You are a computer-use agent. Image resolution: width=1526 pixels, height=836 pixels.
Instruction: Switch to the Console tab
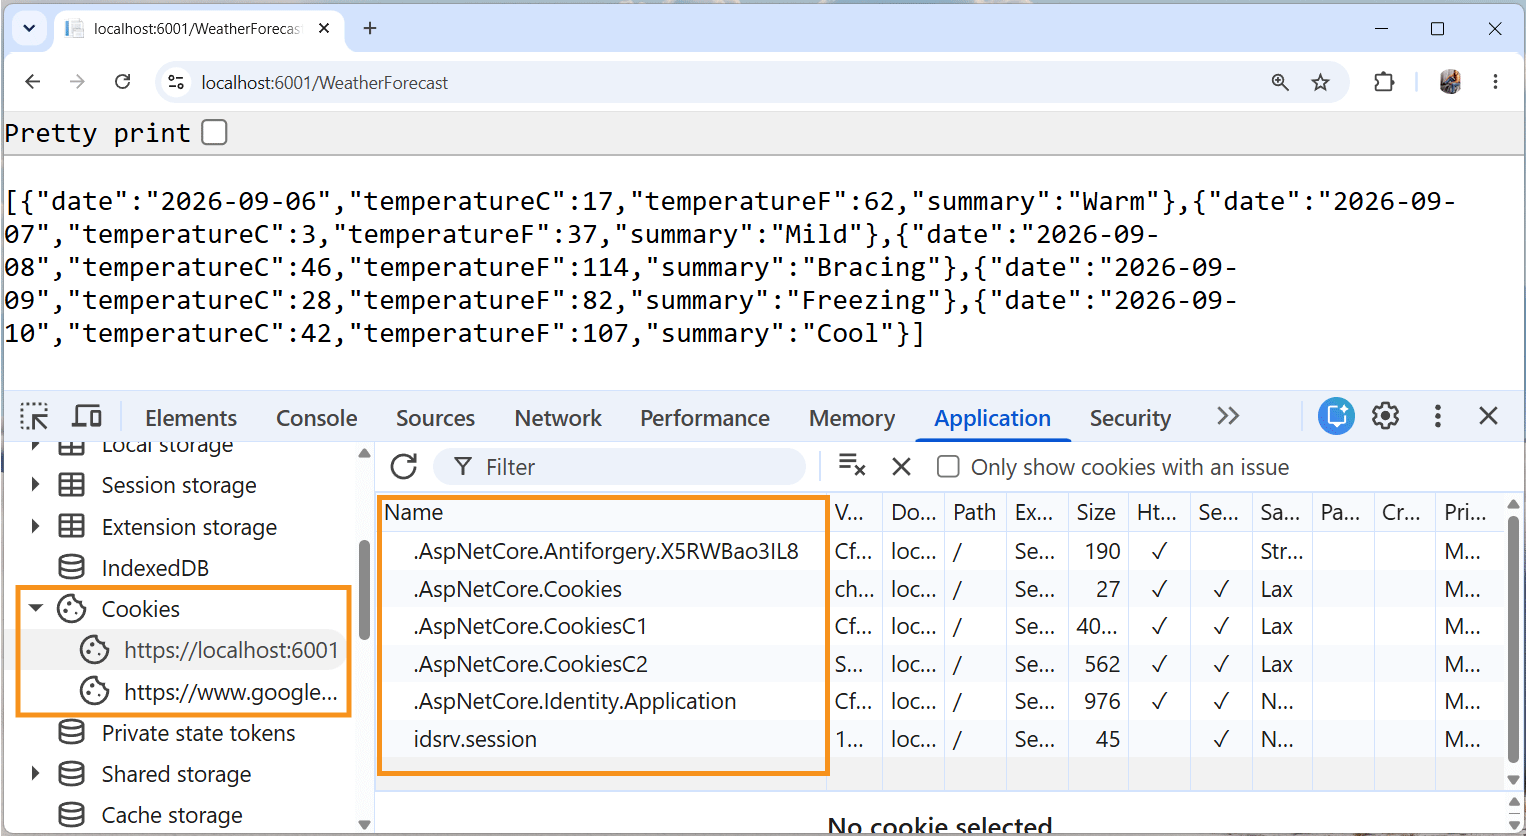coord(317,418)
